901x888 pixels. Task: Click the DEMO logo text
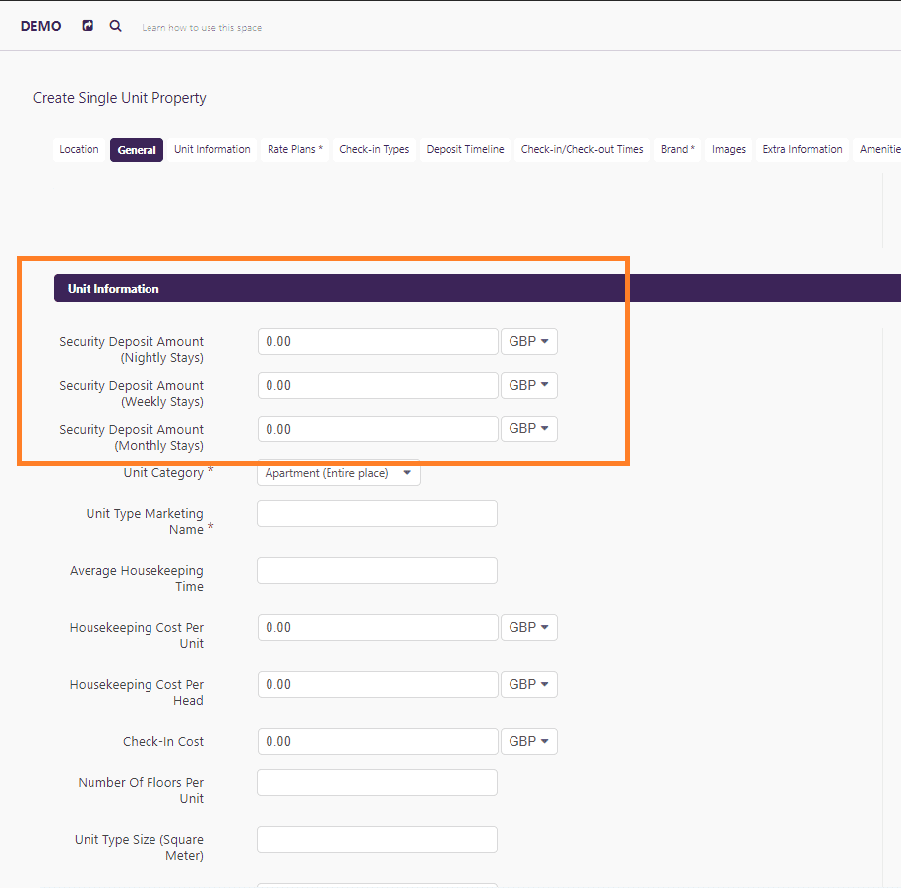(41, 26)
